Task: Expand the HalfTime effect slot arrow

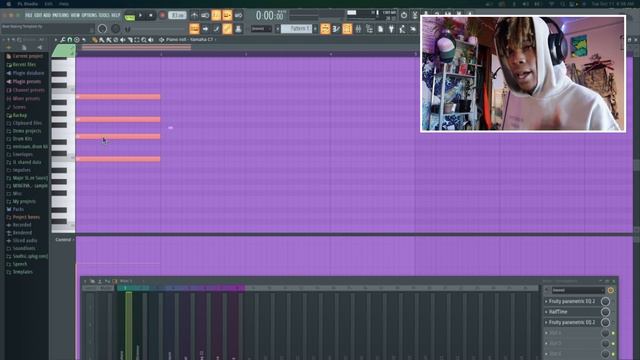Action: point(546,312)
